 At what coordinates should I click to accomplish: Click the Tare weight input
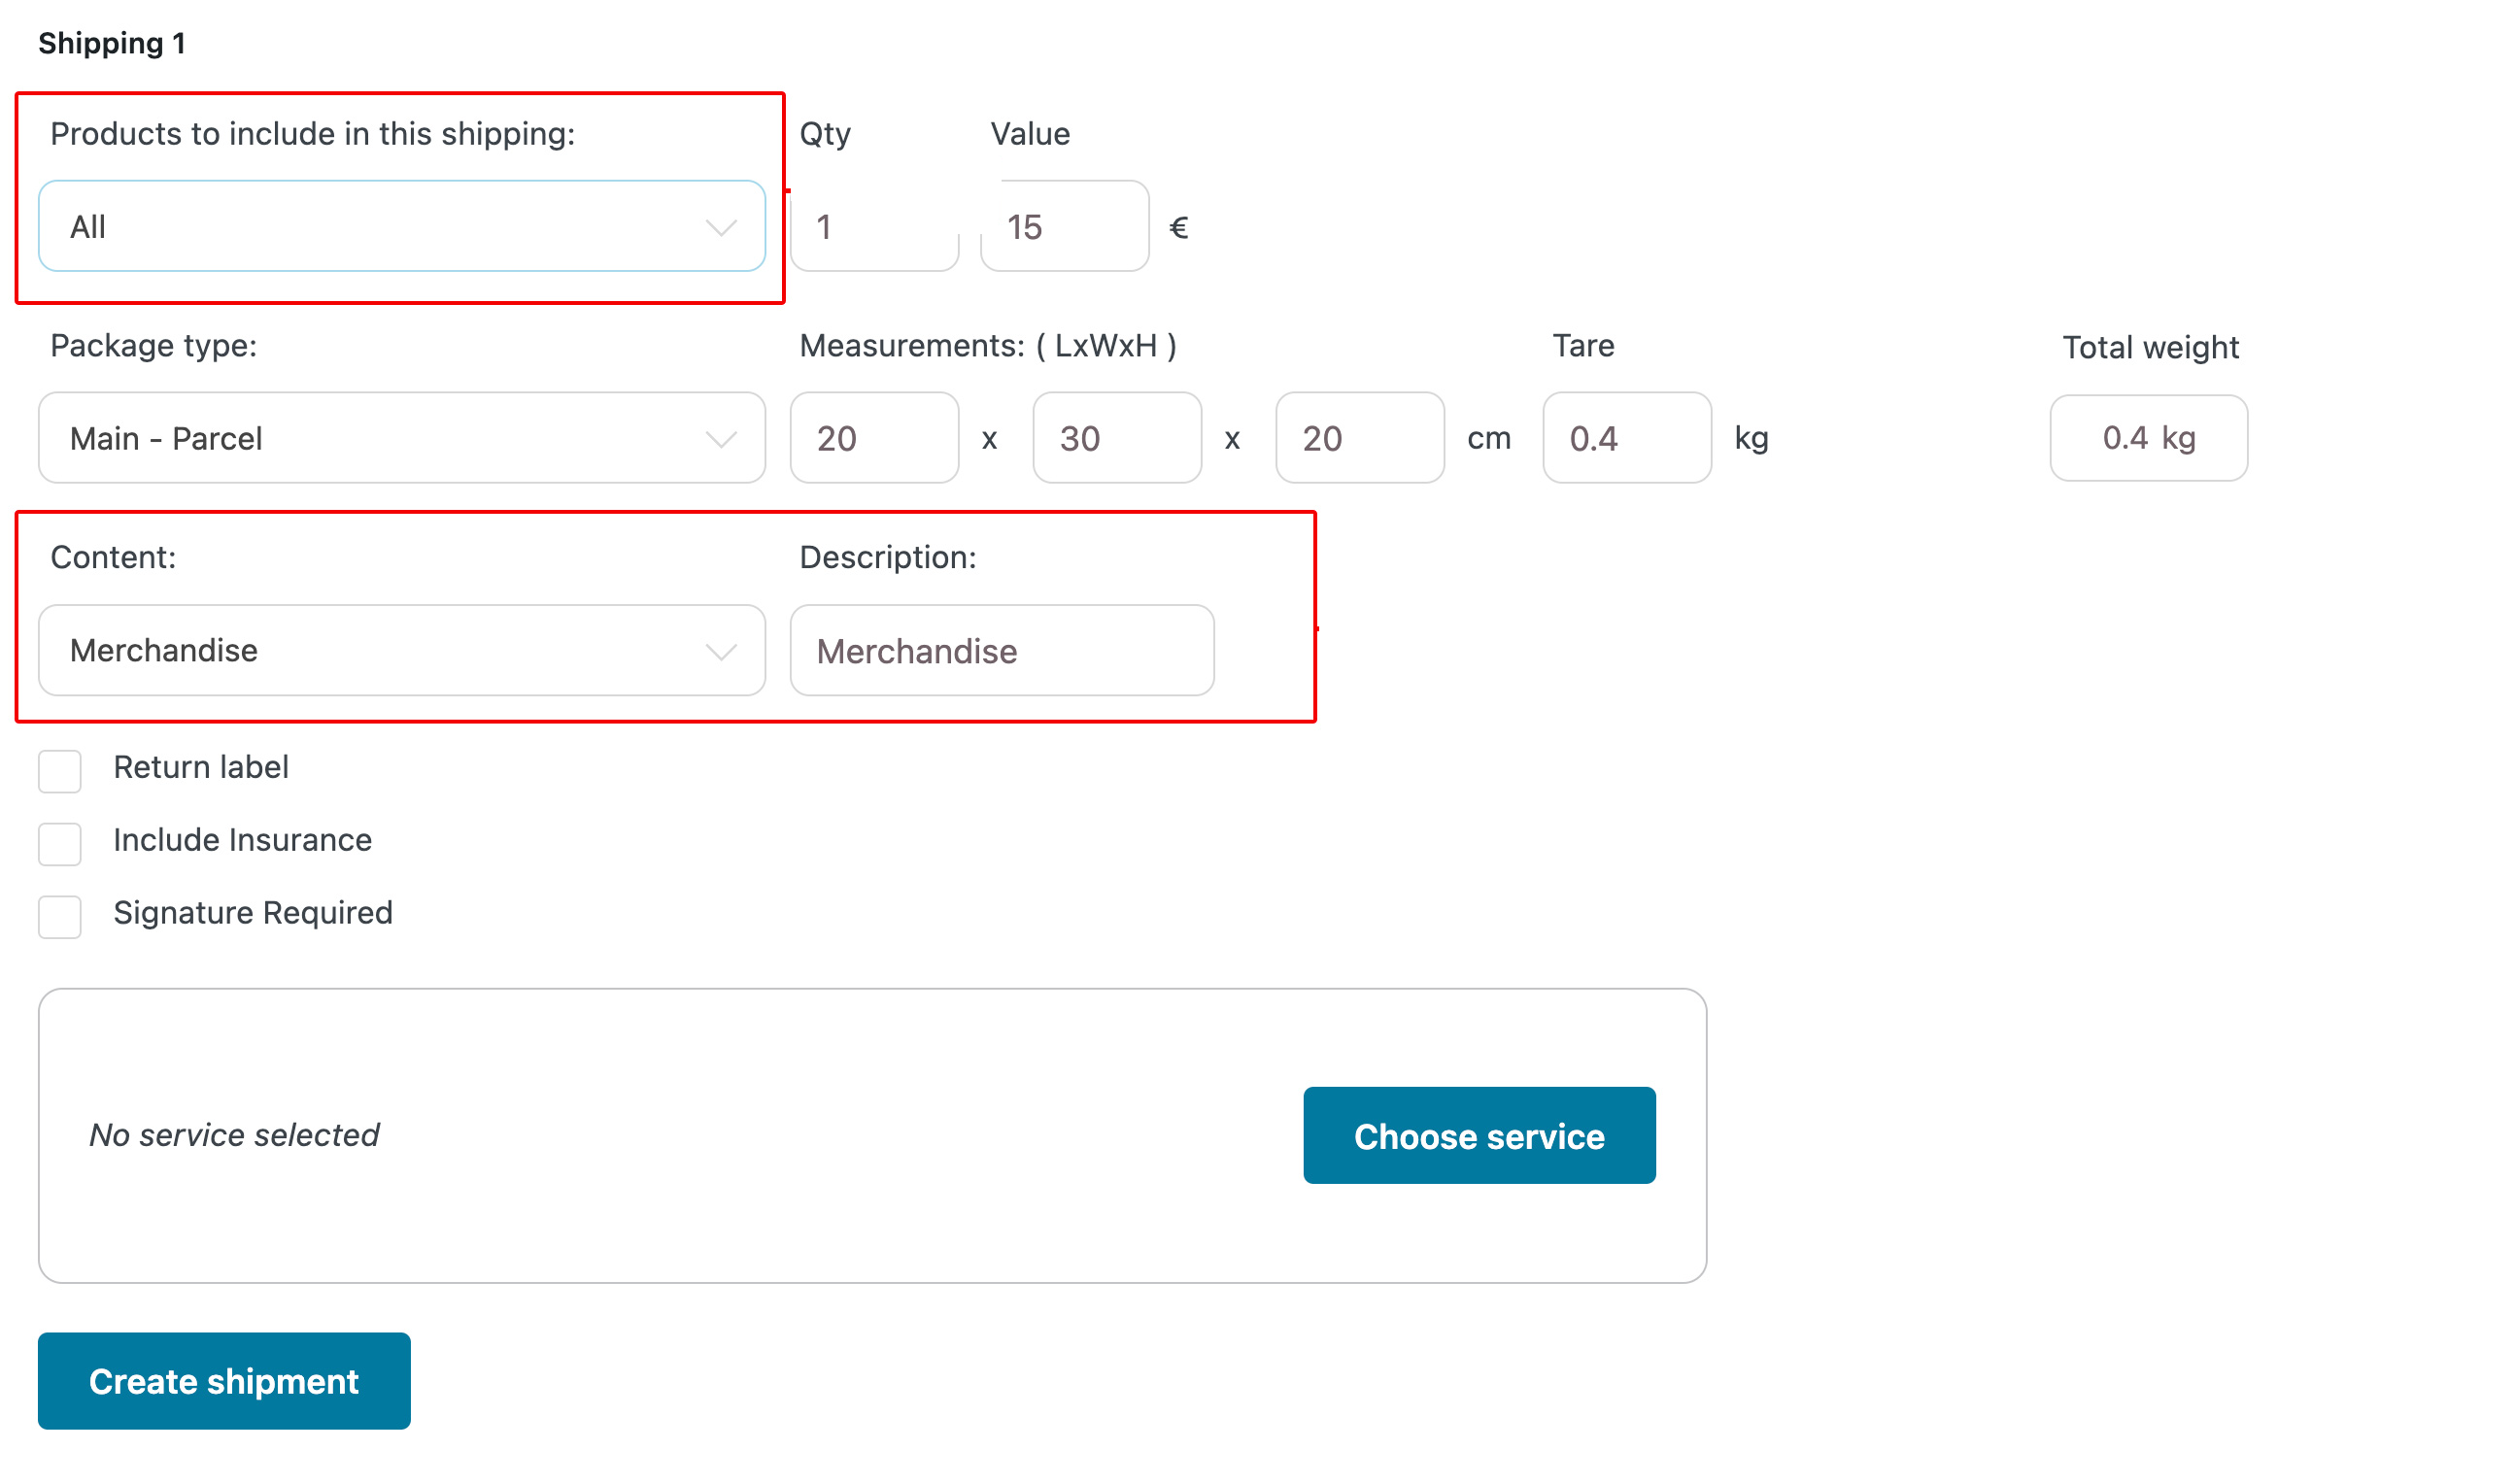tap(1627, 438)
